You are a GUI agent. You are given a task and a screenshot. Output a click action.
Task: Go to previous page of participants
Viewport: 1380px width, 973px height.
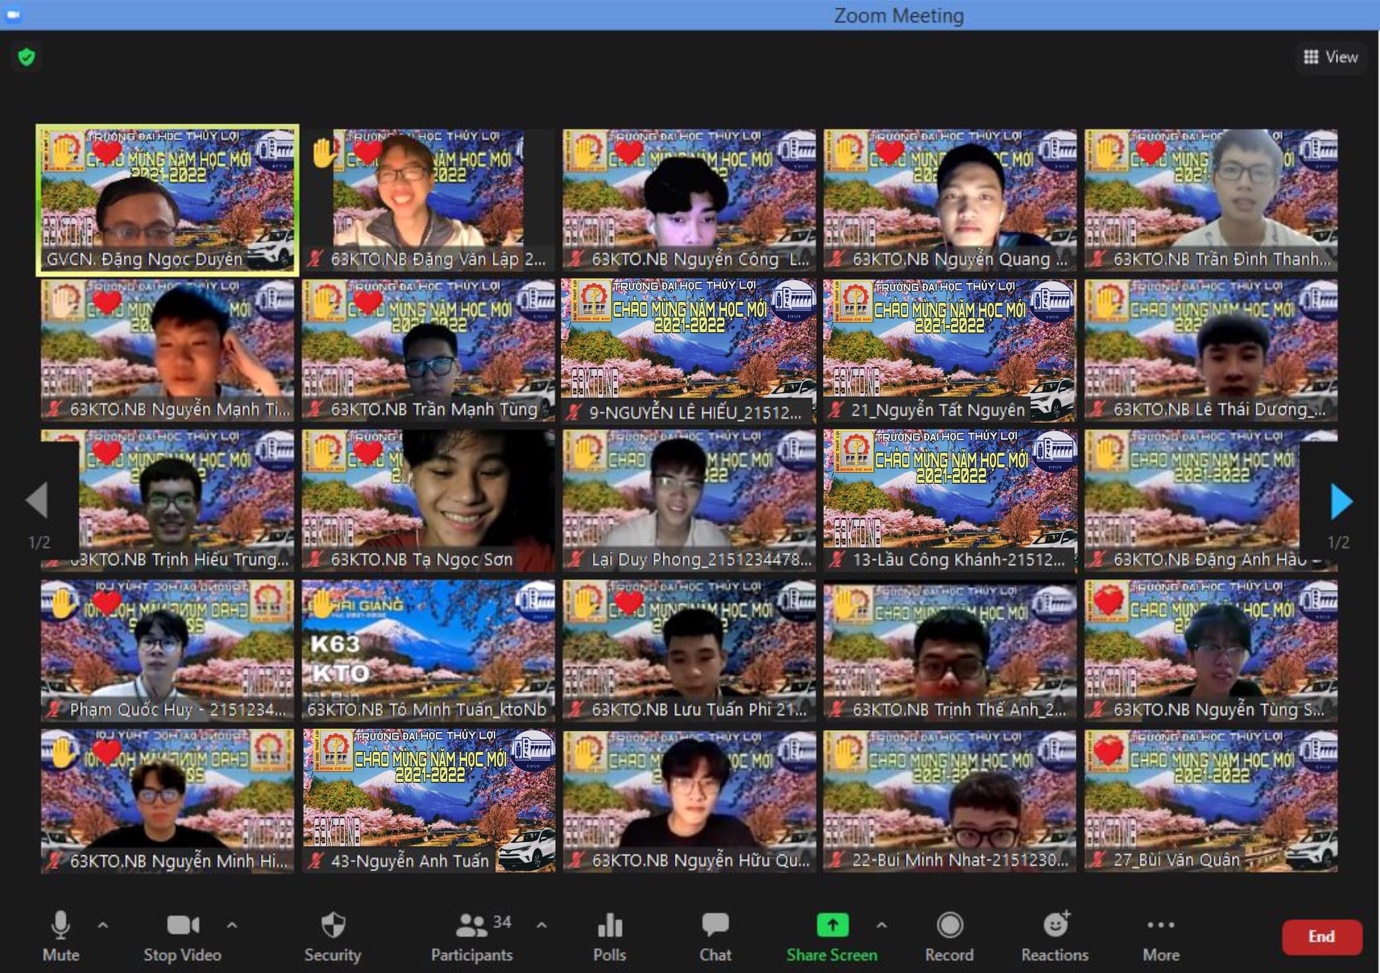pyautogui.click(x=38, y=501)
